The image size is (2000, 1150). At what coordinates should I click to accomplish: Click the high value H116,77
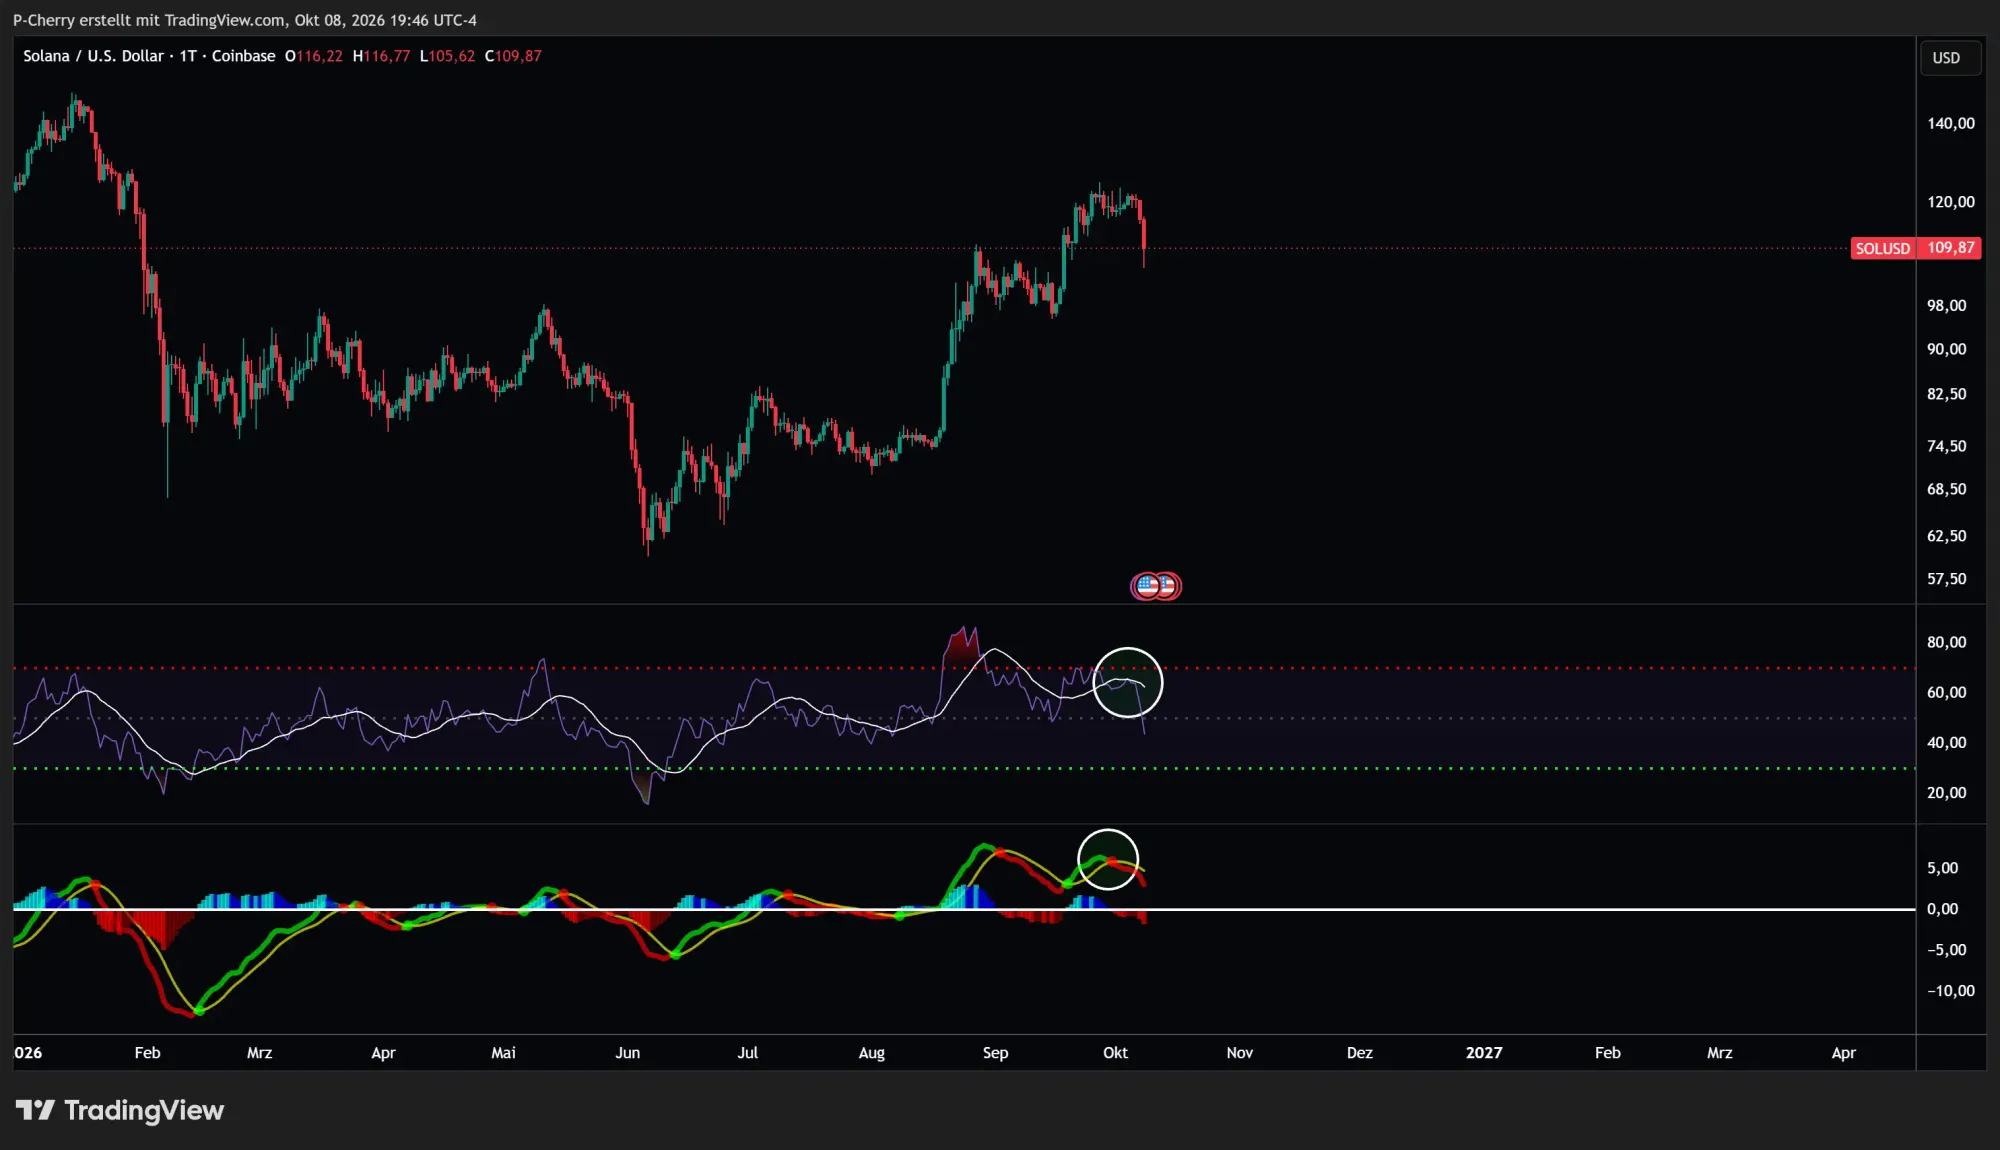point(381,56)
